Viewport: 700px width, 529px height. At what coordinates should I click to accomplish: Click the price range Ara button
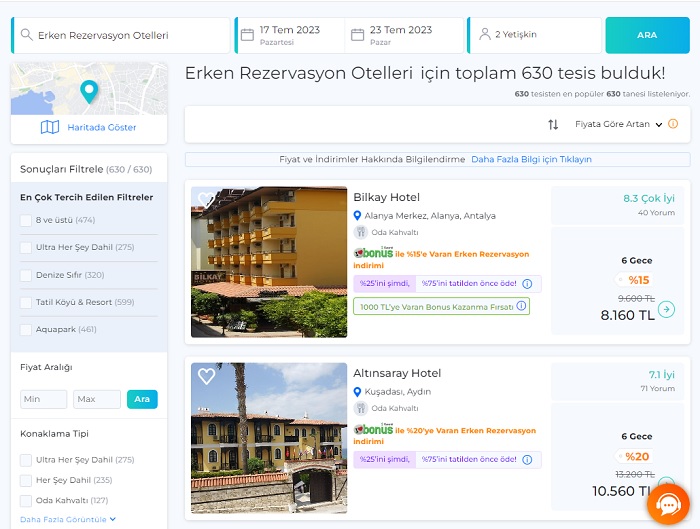tap(142, 399)
